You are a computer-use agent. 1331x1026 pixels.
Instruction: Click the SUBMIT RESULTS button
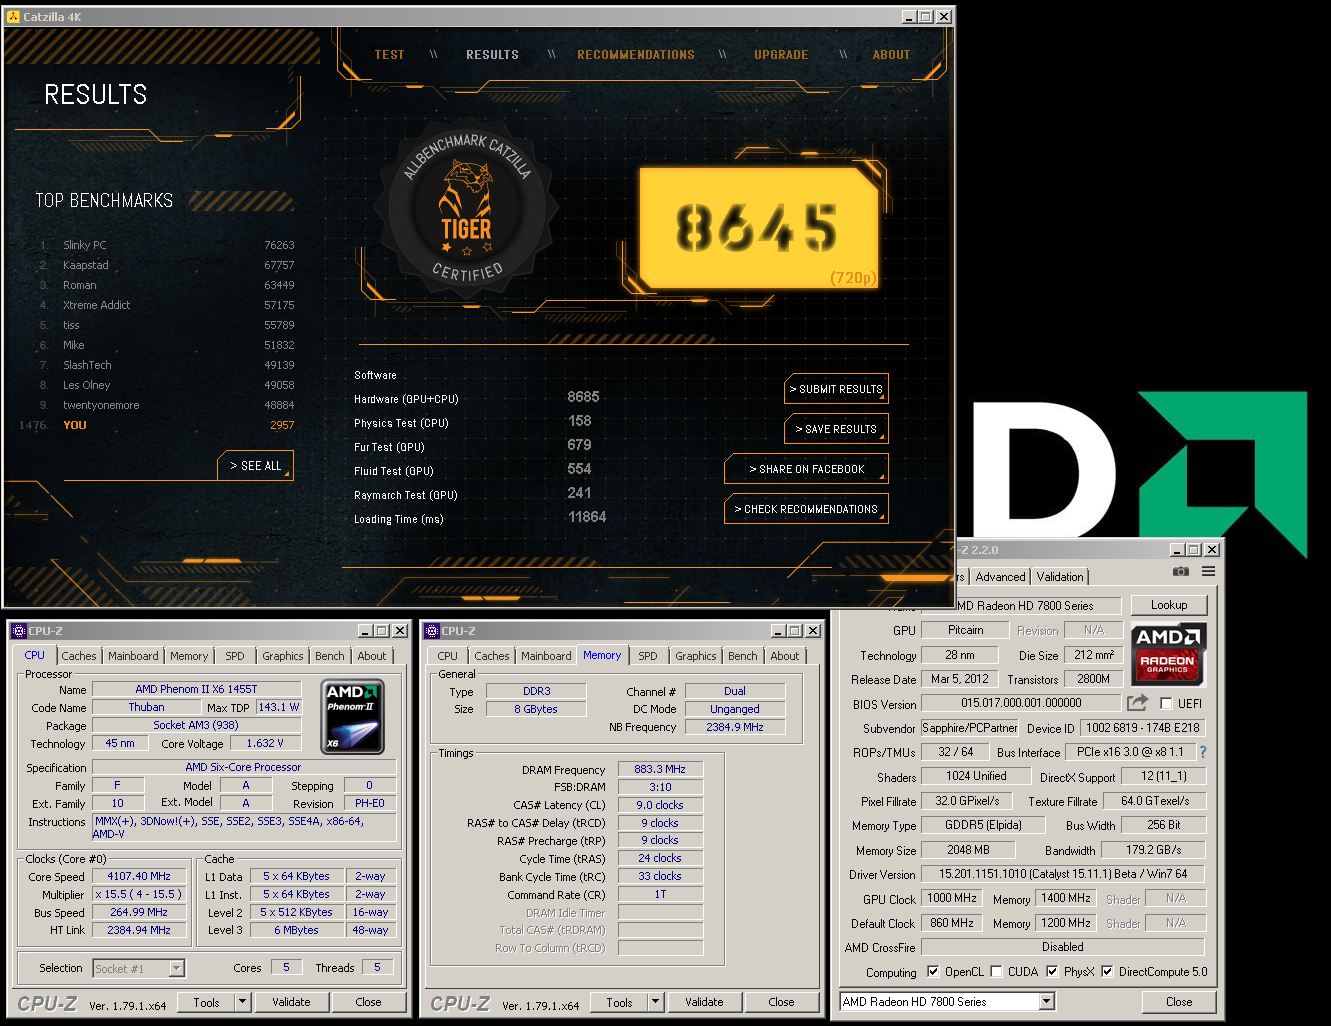click(x=836, y=389)
